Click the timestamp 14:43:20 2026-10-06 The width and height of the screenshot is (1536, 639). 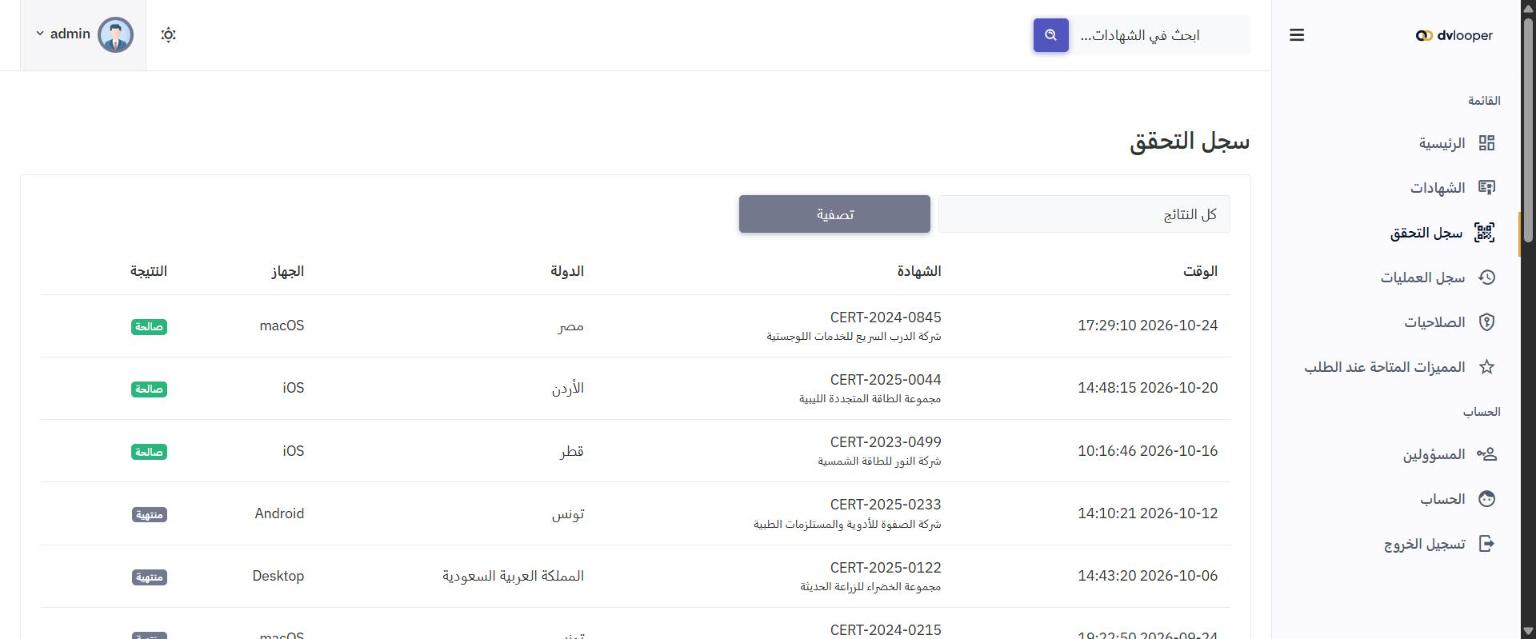pyautogui.click(x=1148, y=576)
